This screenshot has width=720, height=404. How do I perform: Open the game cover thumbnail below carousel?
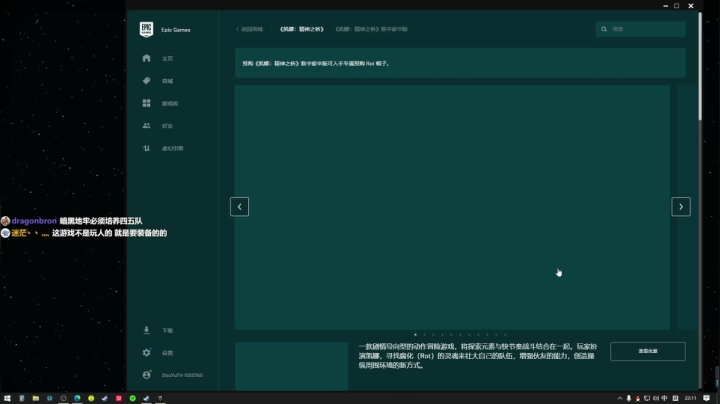pyautogui.click(x=292, y=366)
